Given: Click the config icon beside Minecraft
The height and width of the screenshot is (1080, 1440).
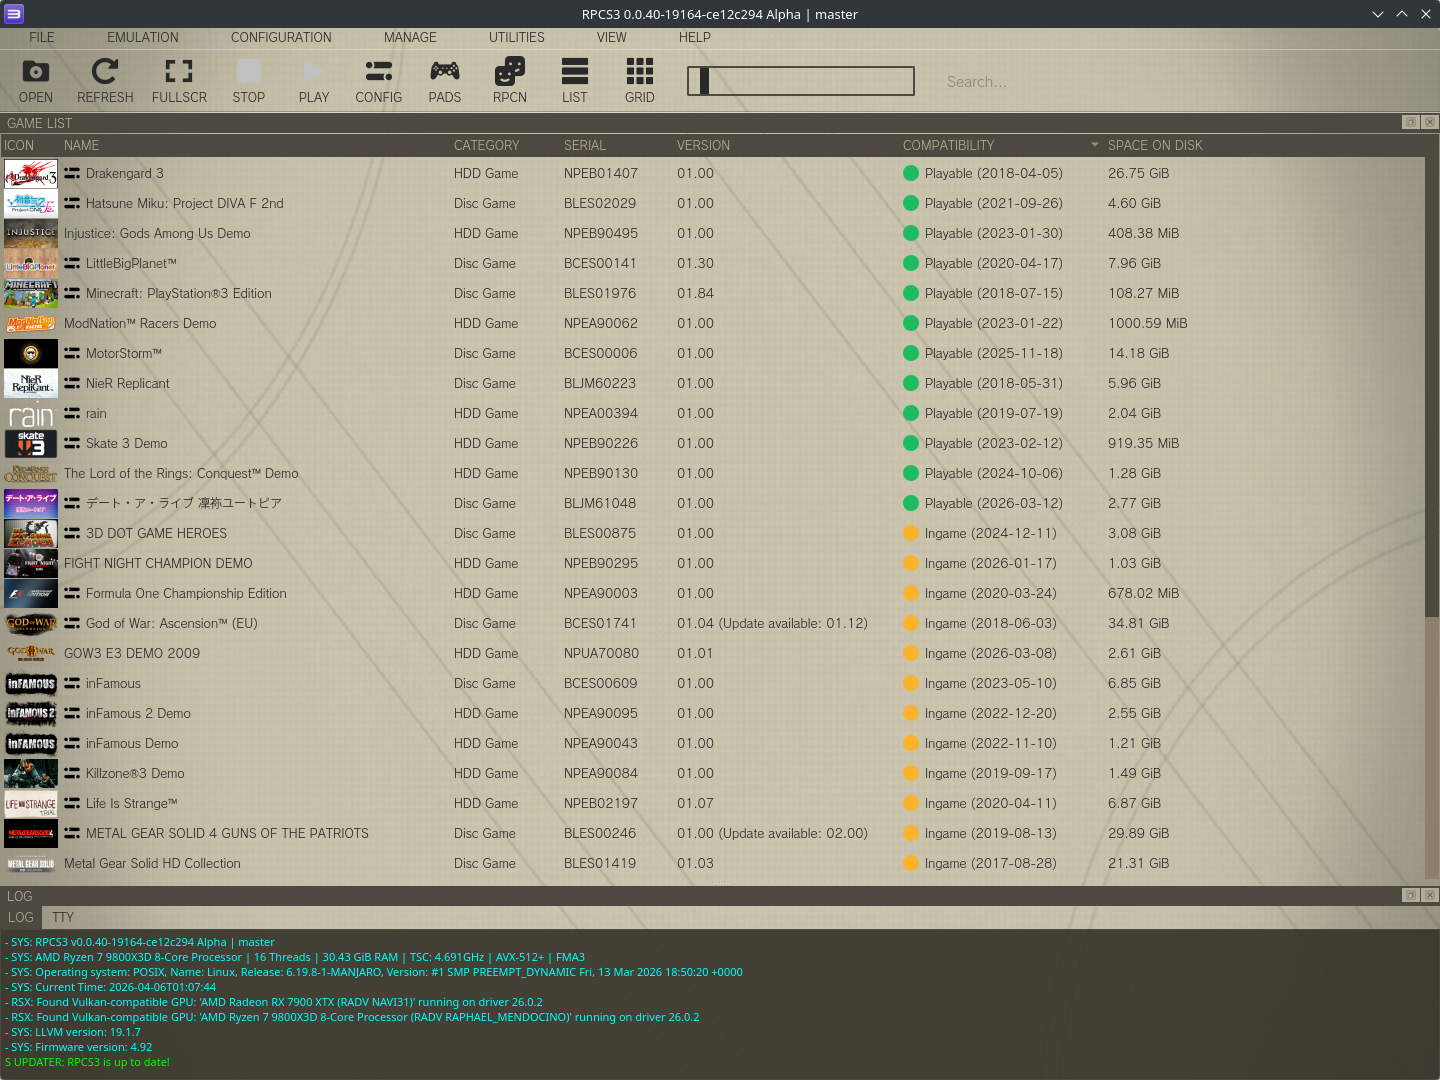Looking at the screenshot, I should point(72,293).
